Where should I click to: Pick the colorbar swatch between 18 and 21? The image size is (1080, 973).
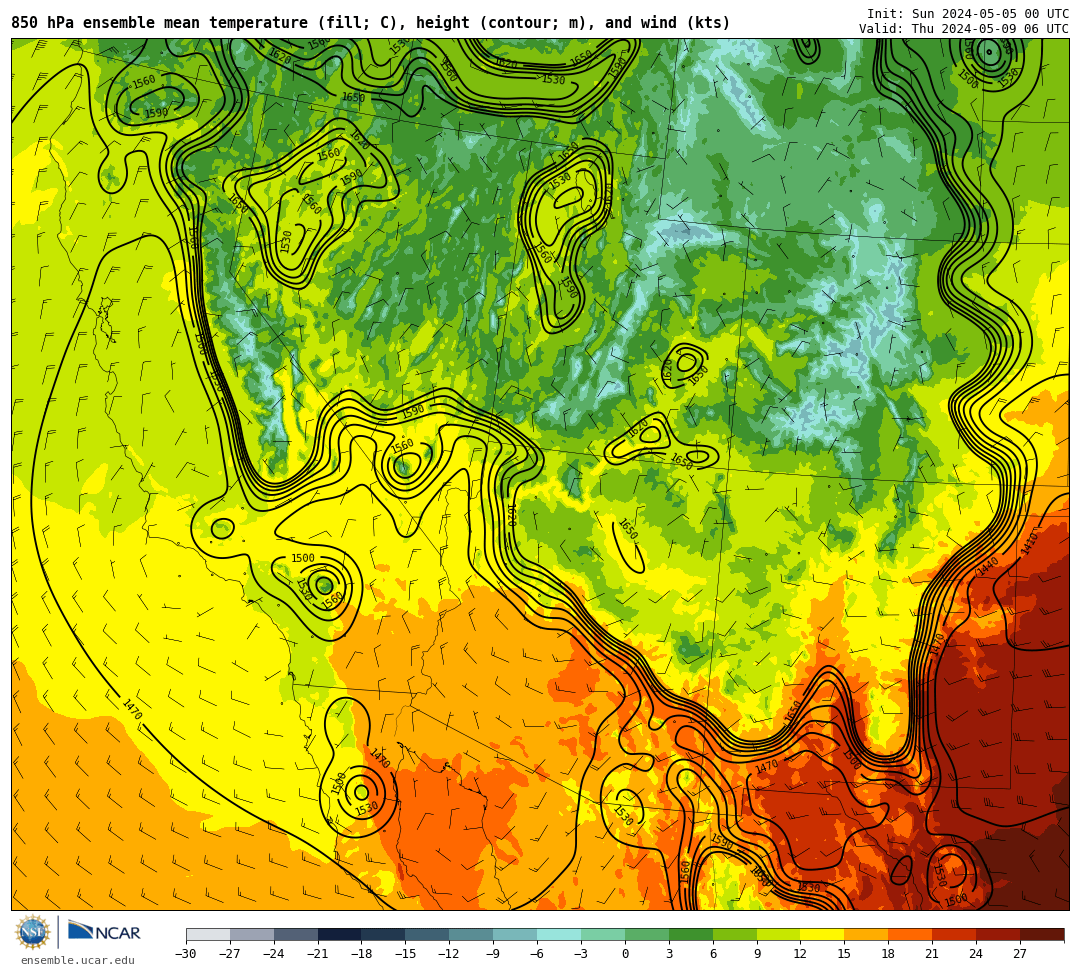pos(911,934)
